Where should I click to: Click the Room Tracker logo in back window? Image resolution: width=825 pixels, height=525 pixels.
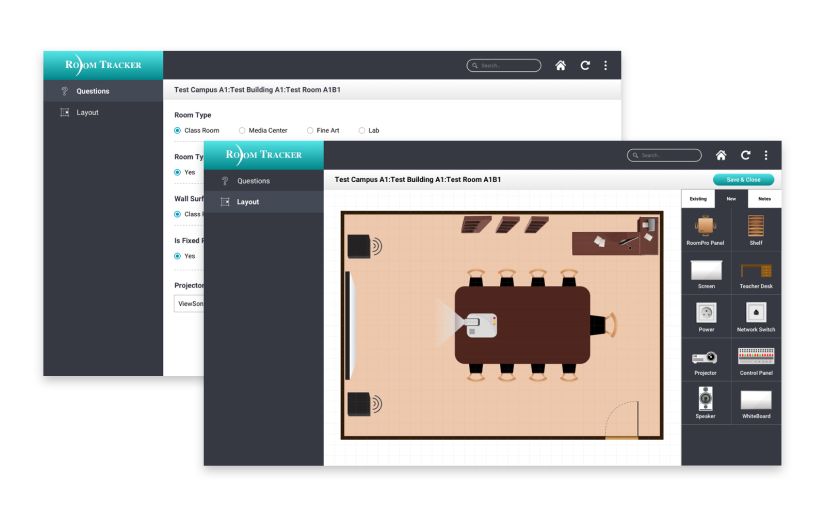pyautogui.click(x=103, y=65)
